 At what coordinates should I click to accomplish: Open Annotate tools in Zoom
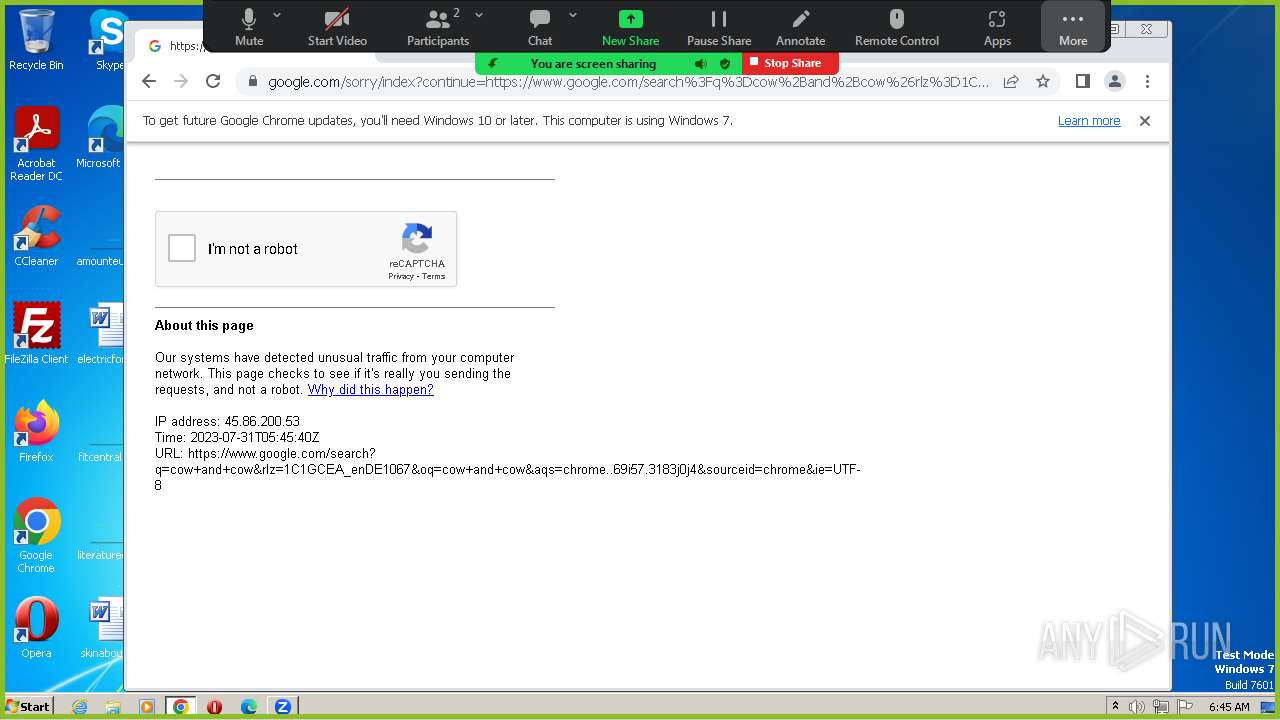point(801,27)
